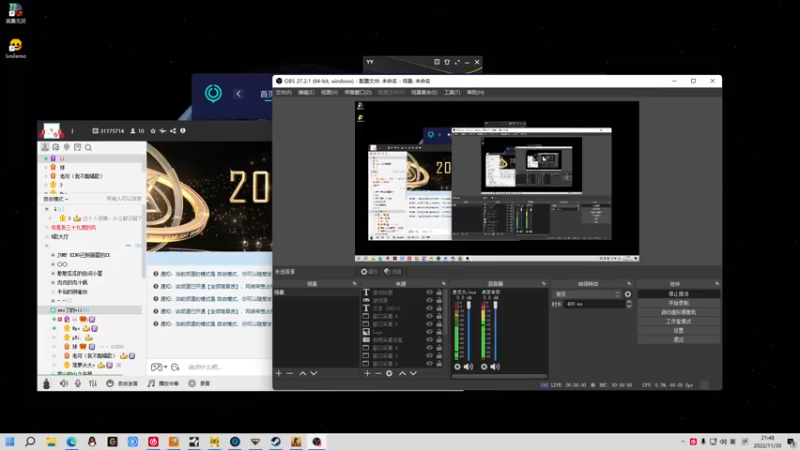Toggle YY microphone at bottom bar
The image size is (800, 450).
(x=78, y=383)
